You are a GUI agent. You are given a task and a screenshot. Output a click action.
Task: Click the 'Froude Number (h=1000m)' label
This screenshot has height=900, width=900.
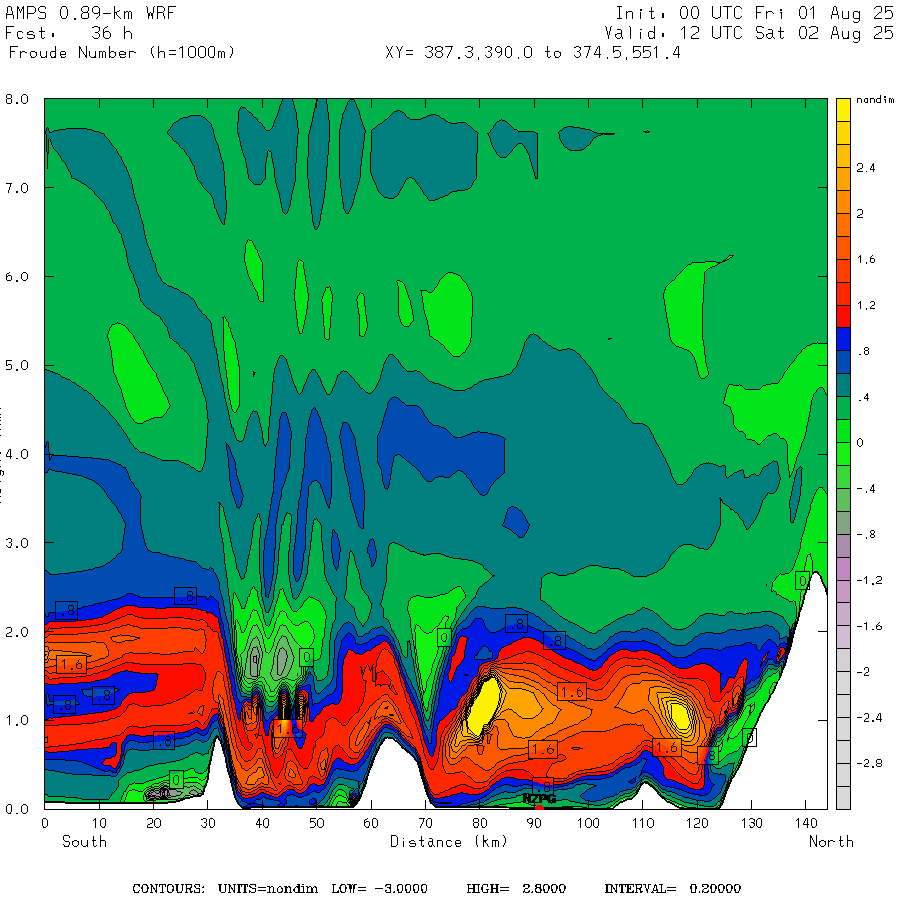122,53
